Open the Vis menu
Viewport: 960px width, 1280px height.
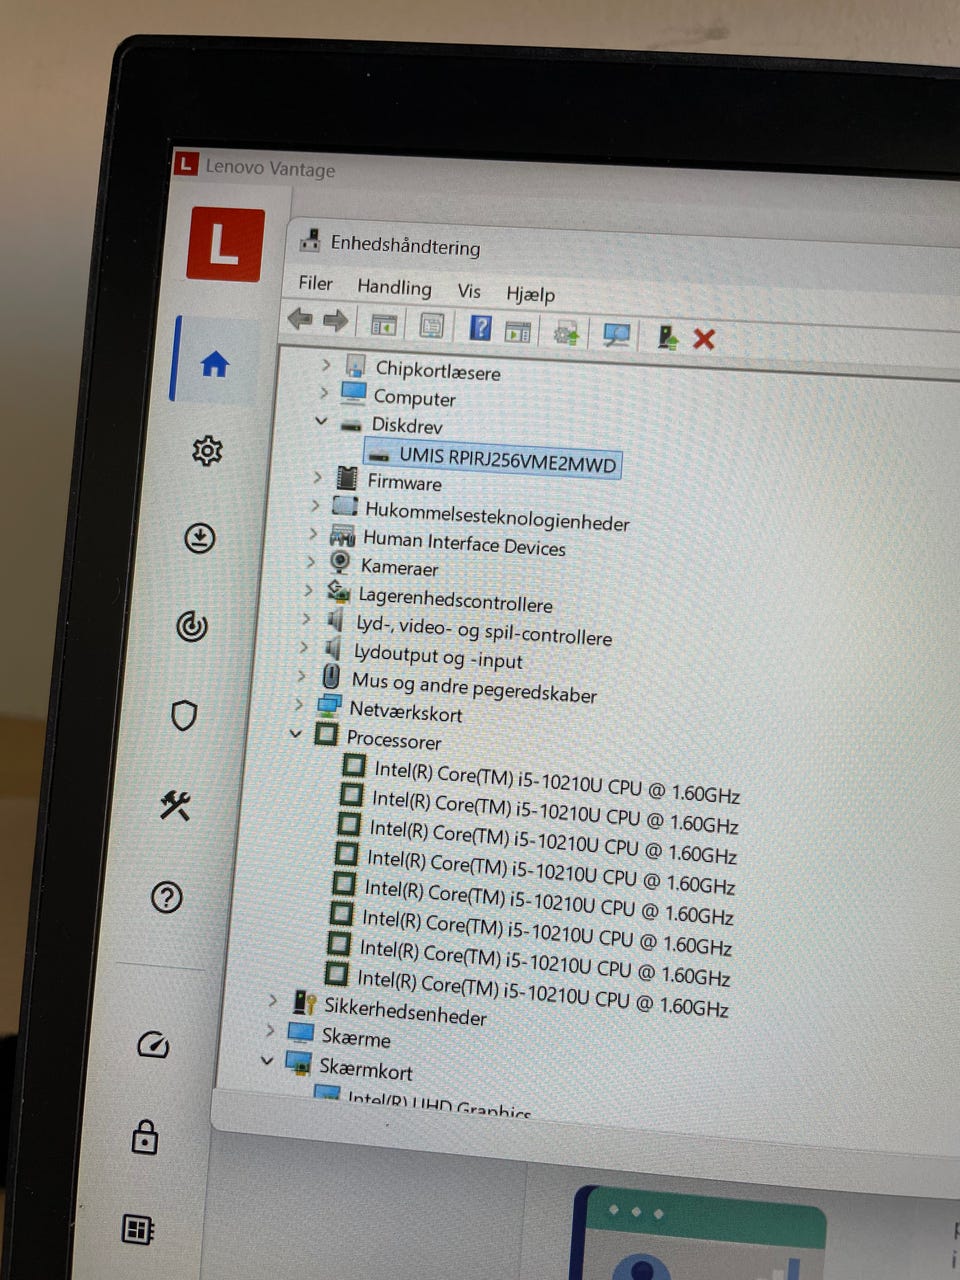(x=469, y=291)
